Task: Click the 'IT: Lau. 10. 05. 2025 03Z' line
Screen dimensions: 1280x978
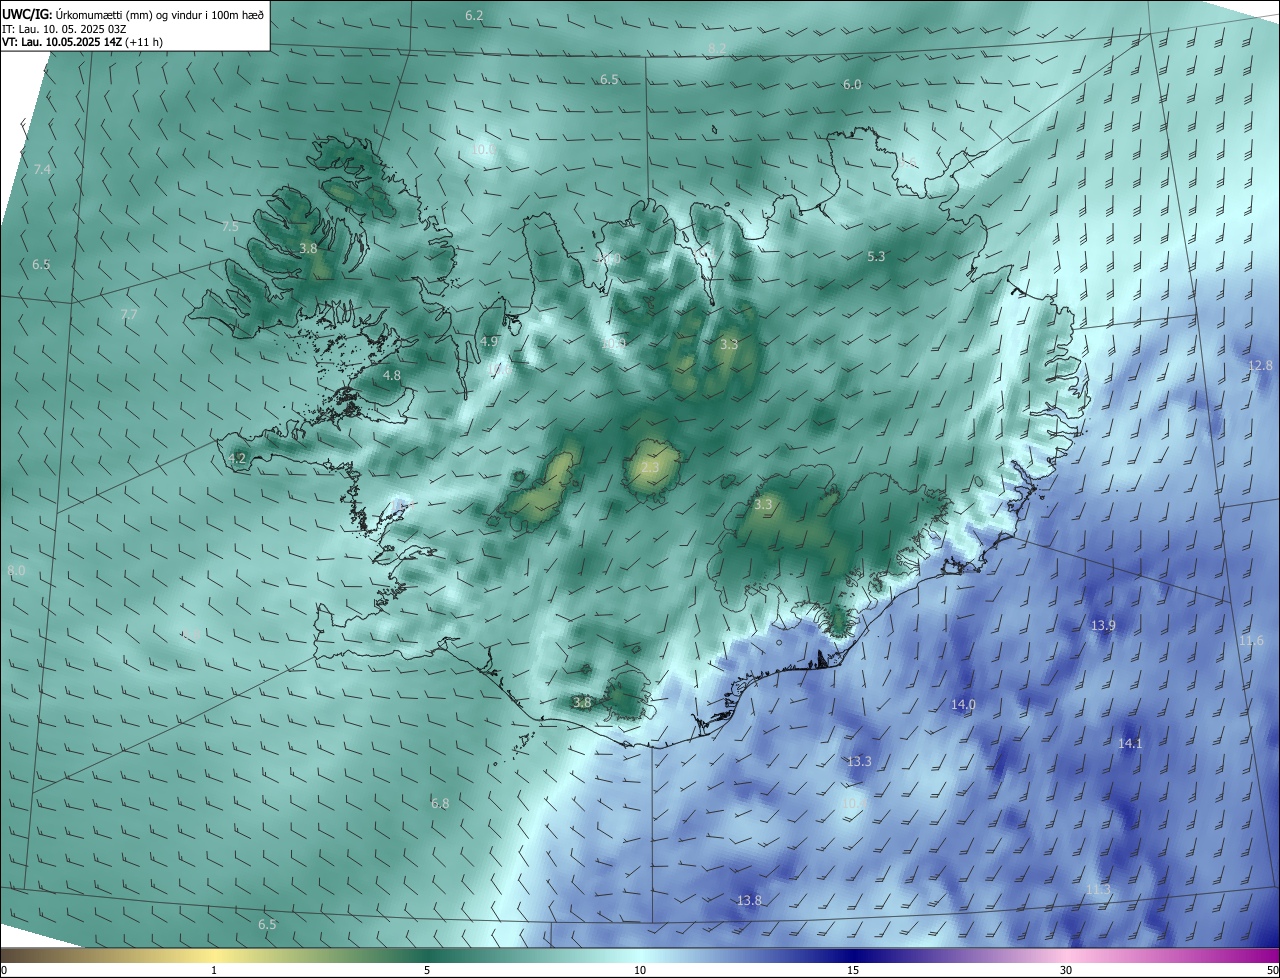Action: click(62, 29)
